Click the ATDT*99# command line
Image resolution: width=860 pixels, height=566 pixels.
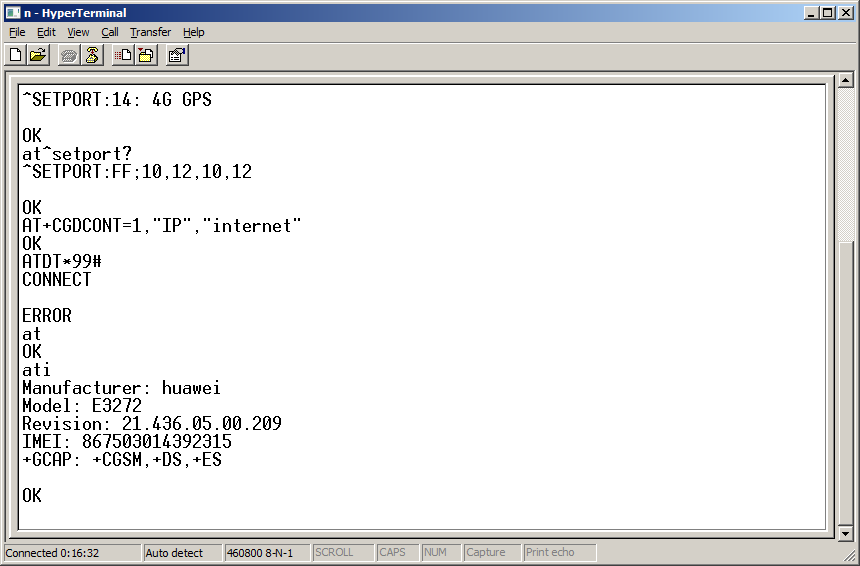62,262
